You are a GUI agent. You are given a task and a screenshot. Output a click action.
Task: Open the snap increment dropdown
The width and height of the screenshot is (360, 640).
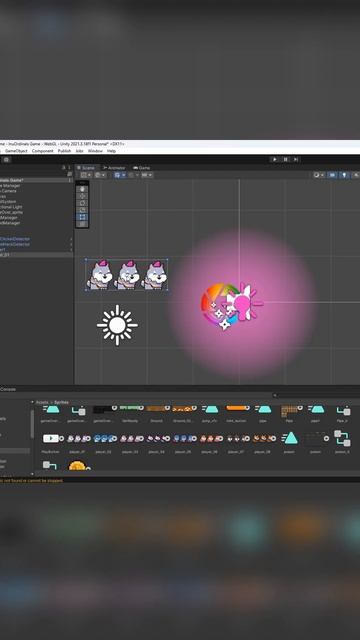click(147, 175)
